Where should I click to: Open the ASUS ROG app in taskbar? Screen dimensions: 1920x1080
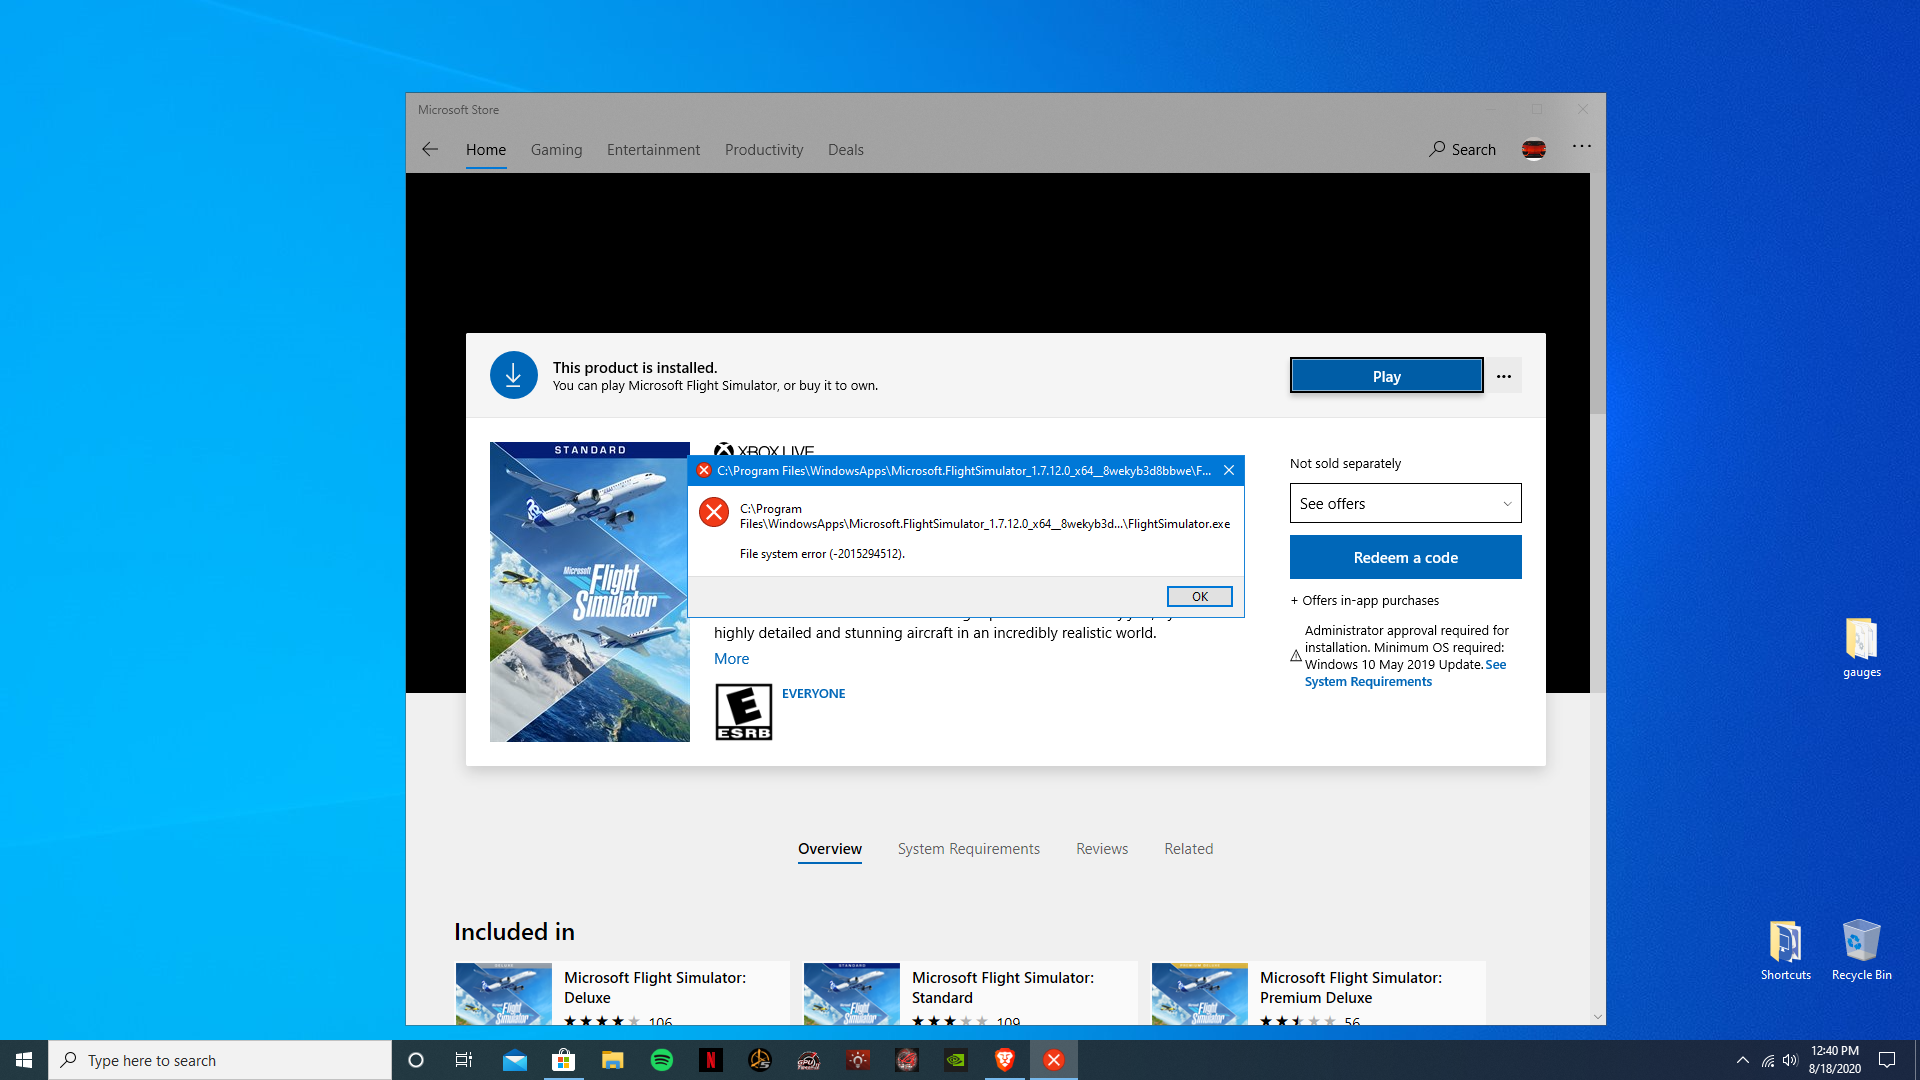point(906,1060)
